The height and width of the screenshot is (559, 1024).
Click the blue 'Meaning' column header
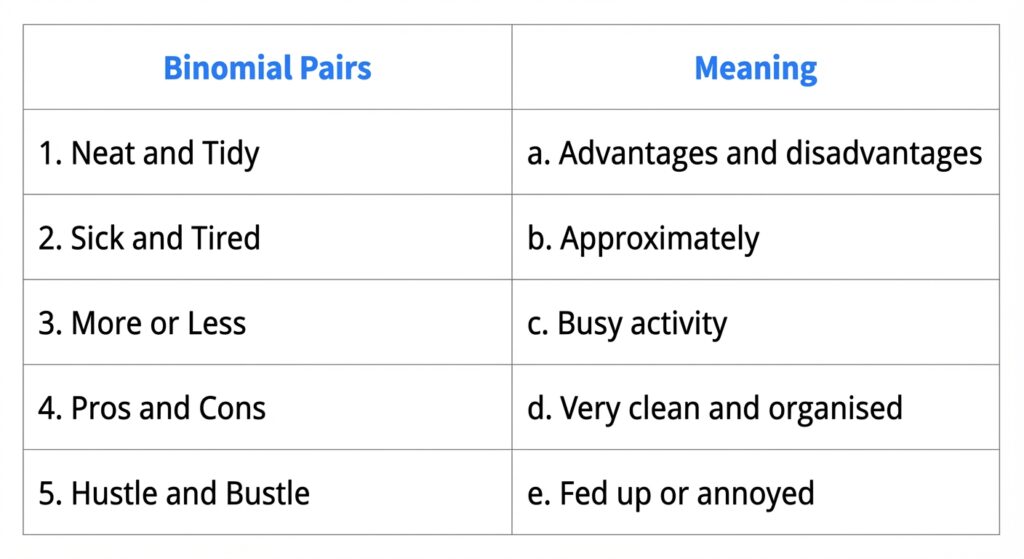pyautogui.click(x=755, y=68)
